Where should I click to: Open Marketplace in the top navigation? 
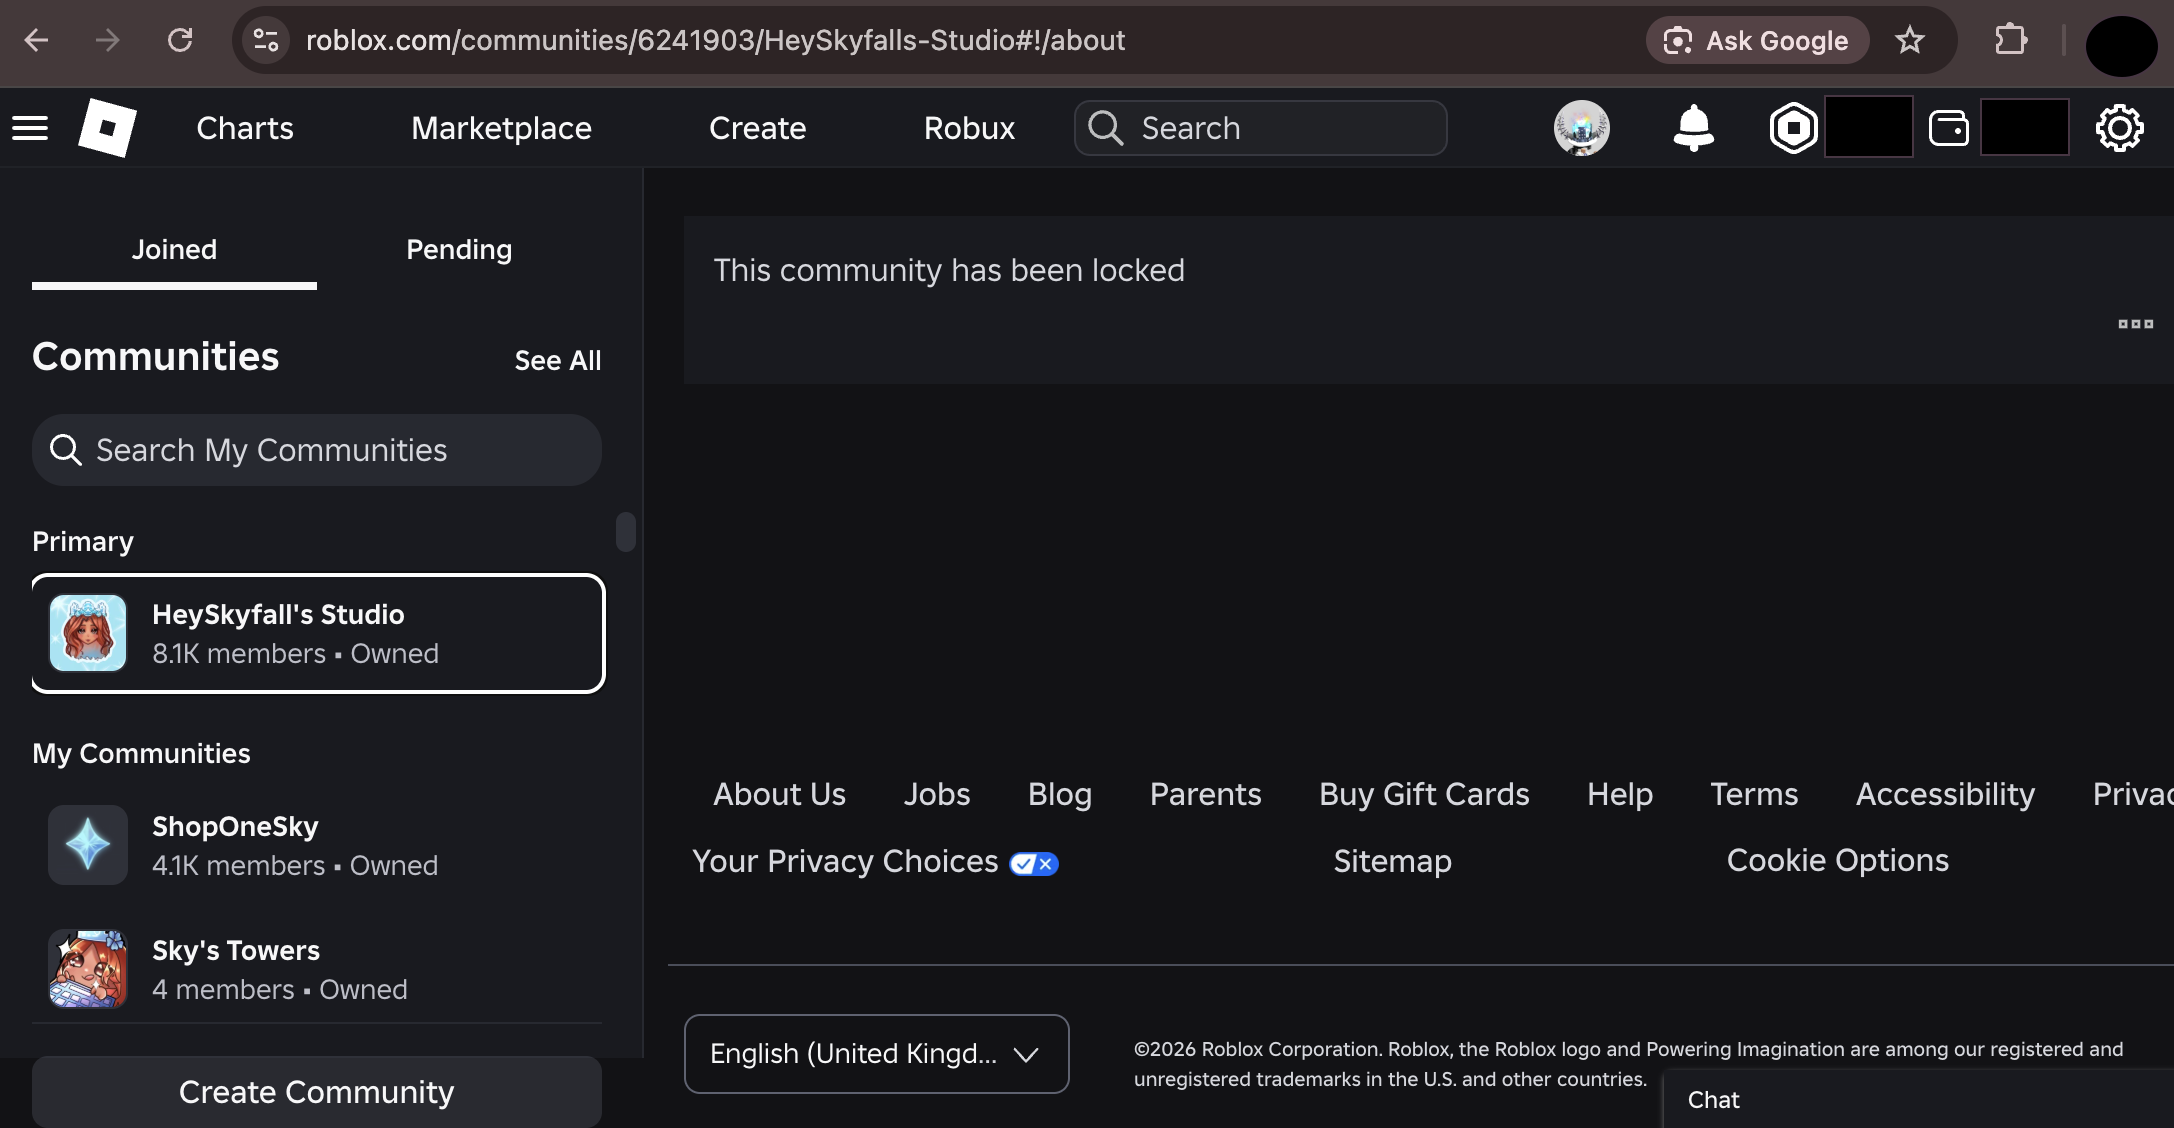coord(501,128)
